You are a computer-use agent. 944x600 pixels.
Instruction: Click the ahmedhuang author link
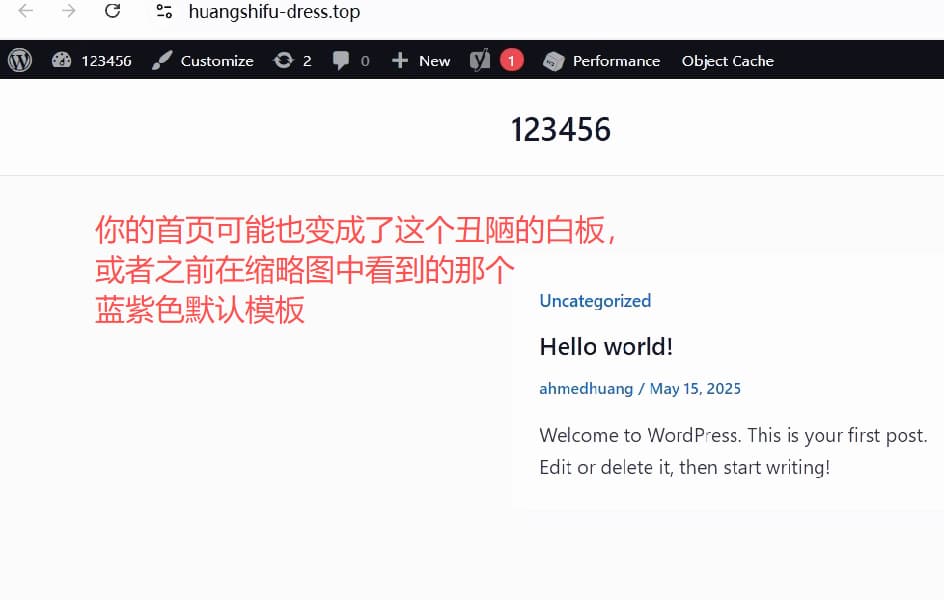click(586, 389)
